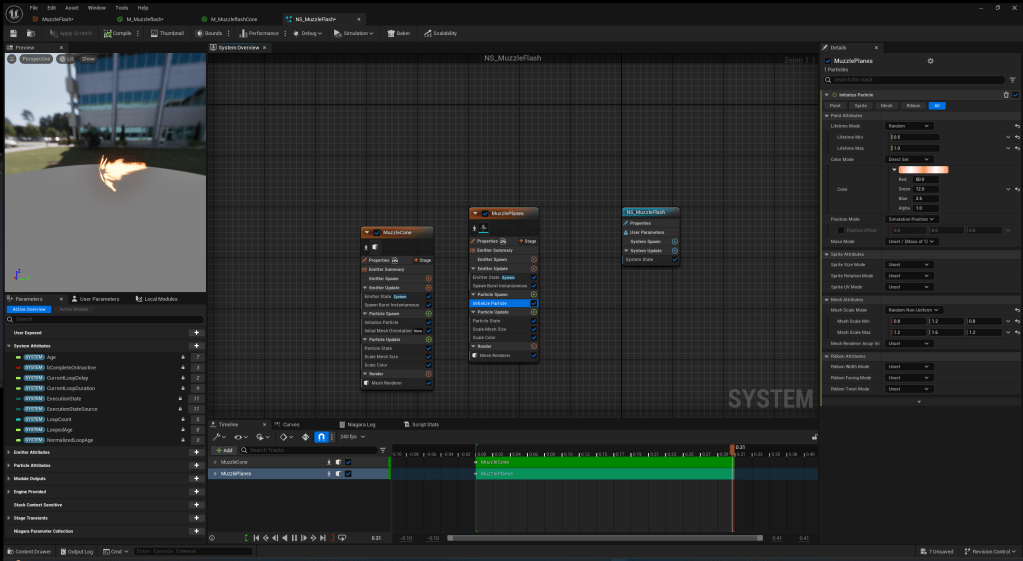Open the Lifetime Mode dropdown

909,126
